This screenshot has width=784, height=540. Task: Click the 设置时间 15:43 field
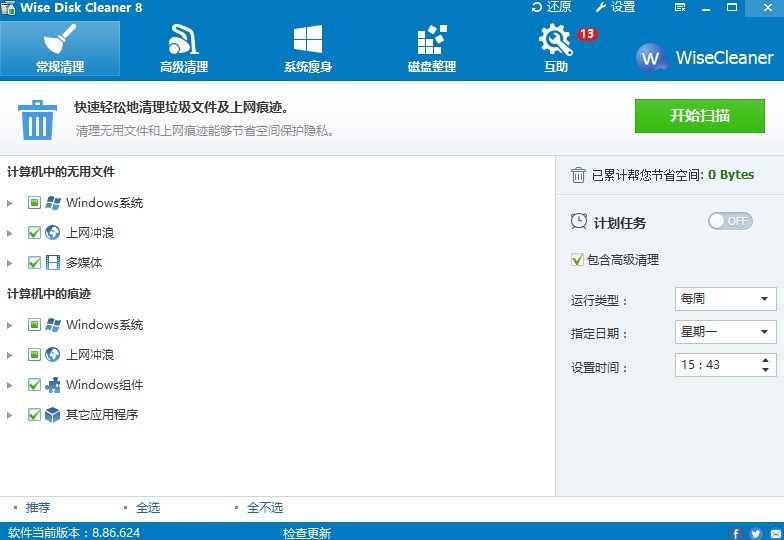tap(726, 365)
